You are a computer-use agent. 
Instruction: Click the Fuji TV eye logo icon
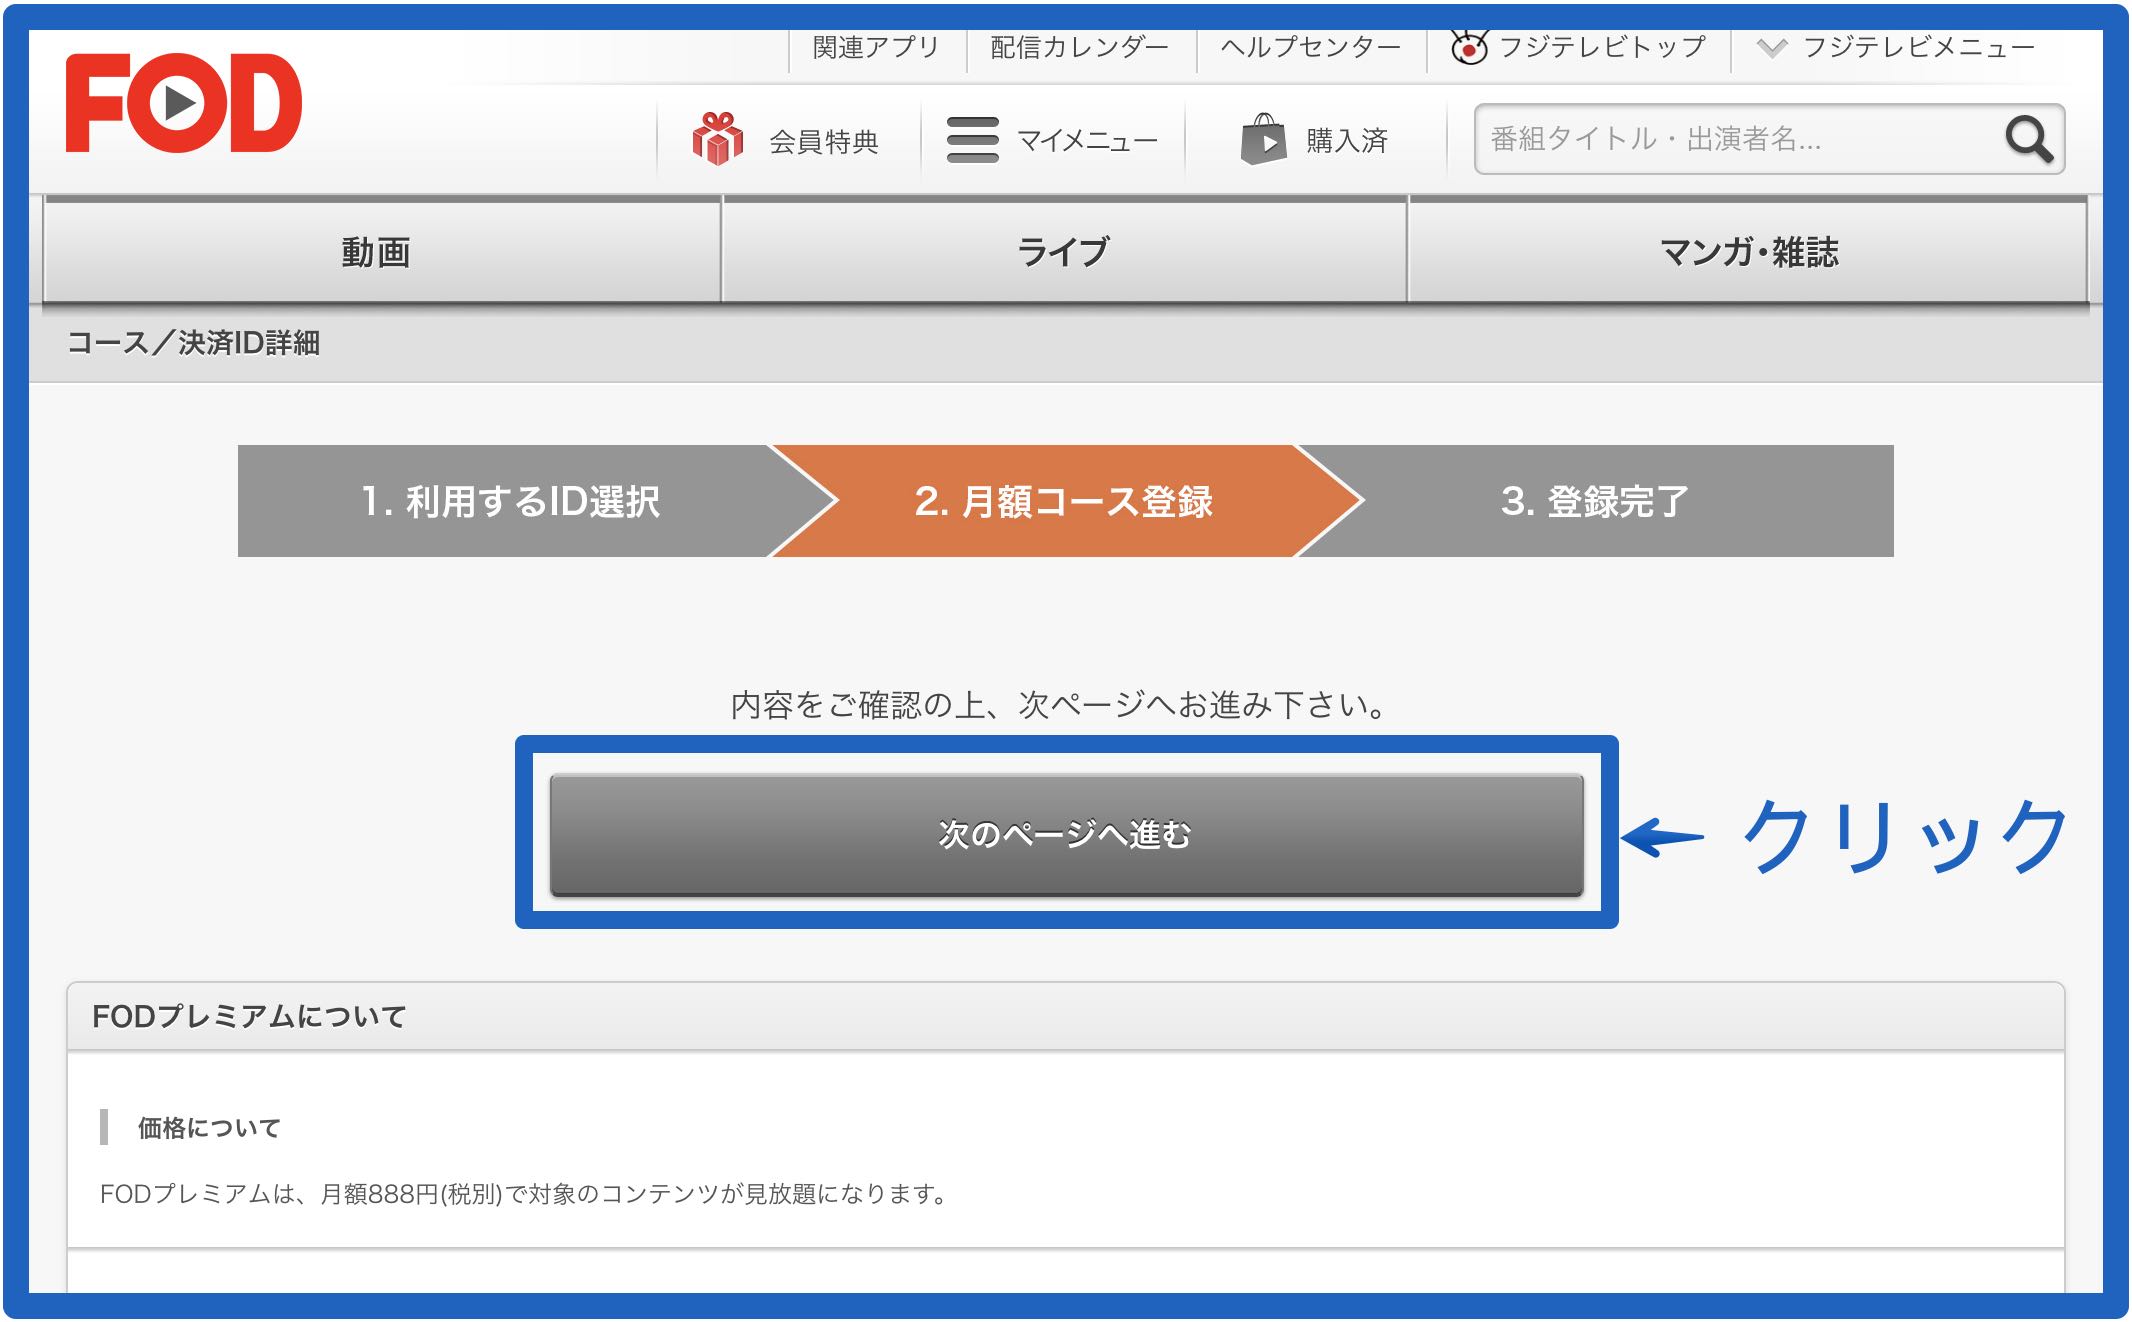tap(1468, 47)
